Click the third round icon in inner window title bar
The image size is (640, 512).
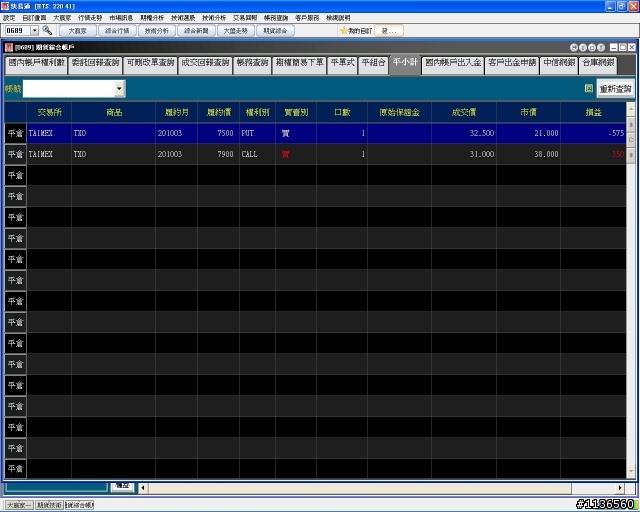point(592,47)
